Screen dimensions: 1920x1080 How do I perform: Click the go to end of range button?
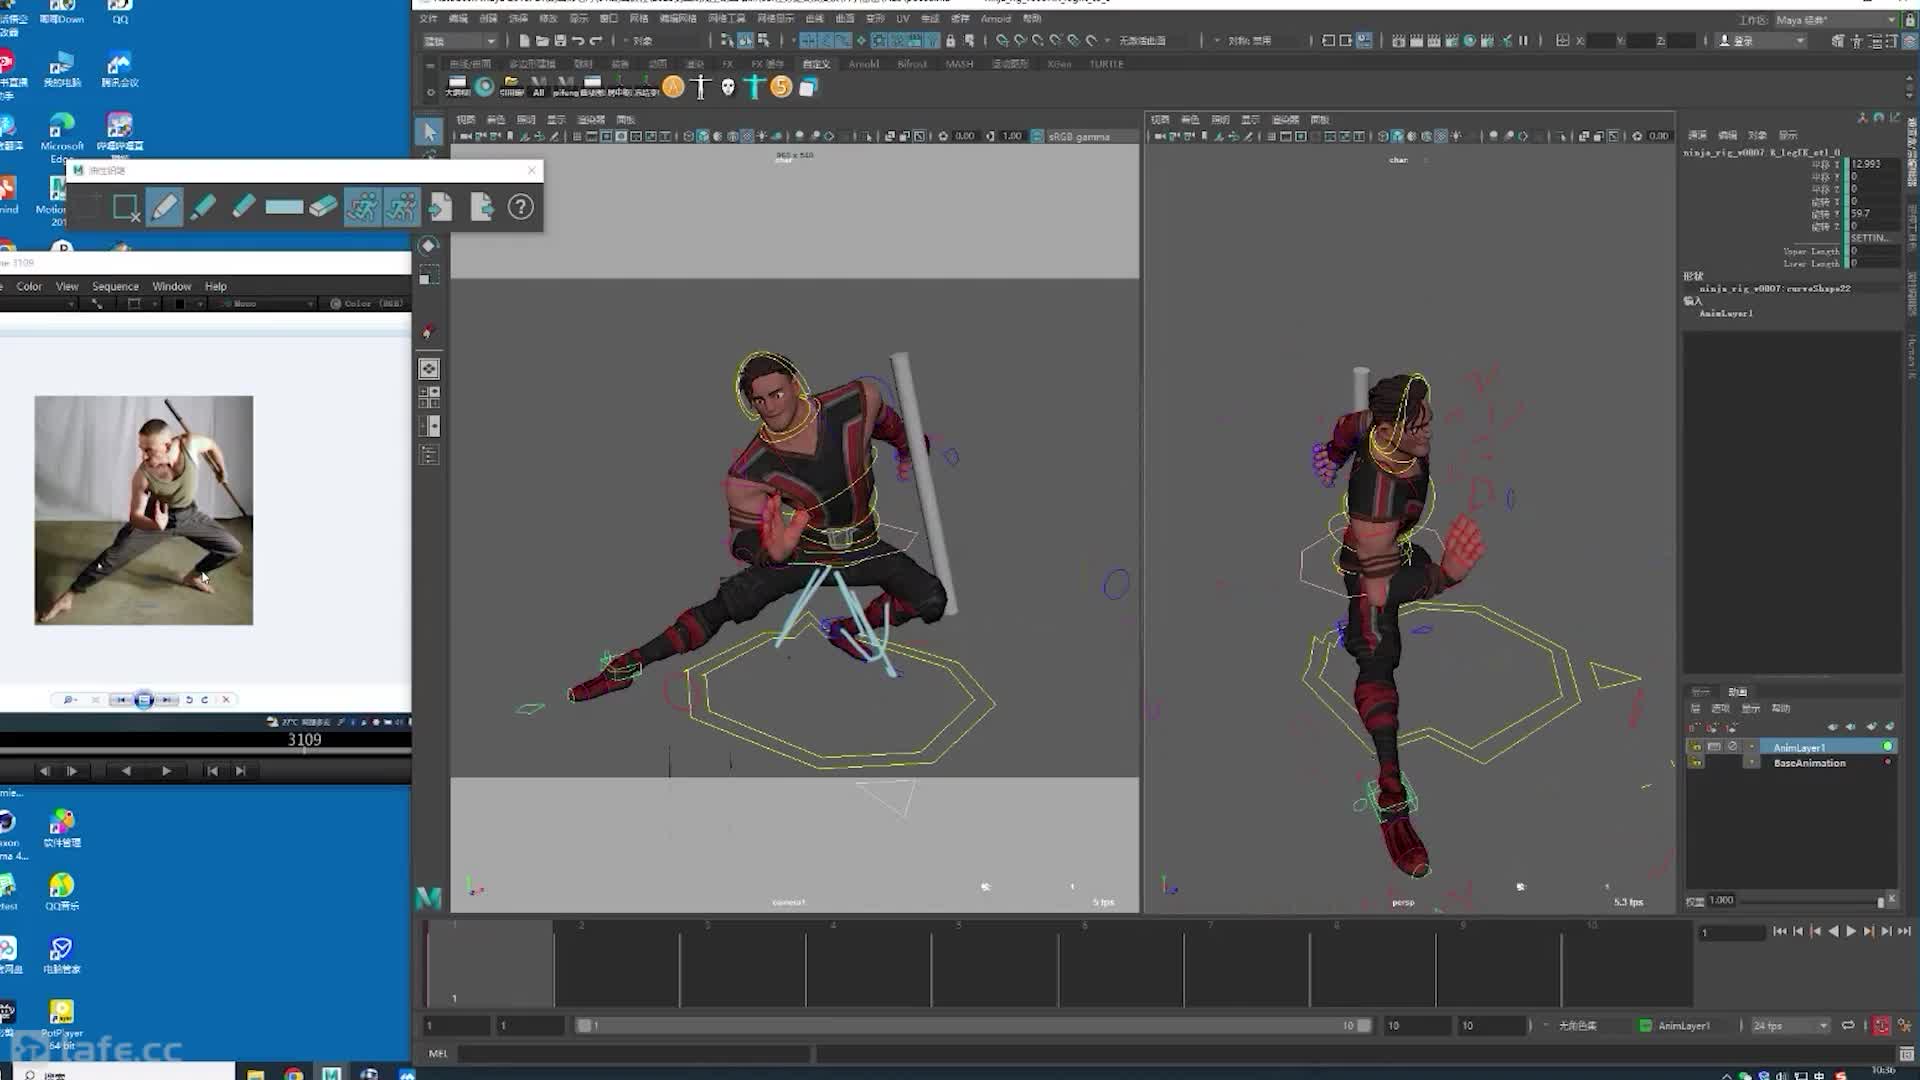pyautogui.click(x=1904, y=931)
